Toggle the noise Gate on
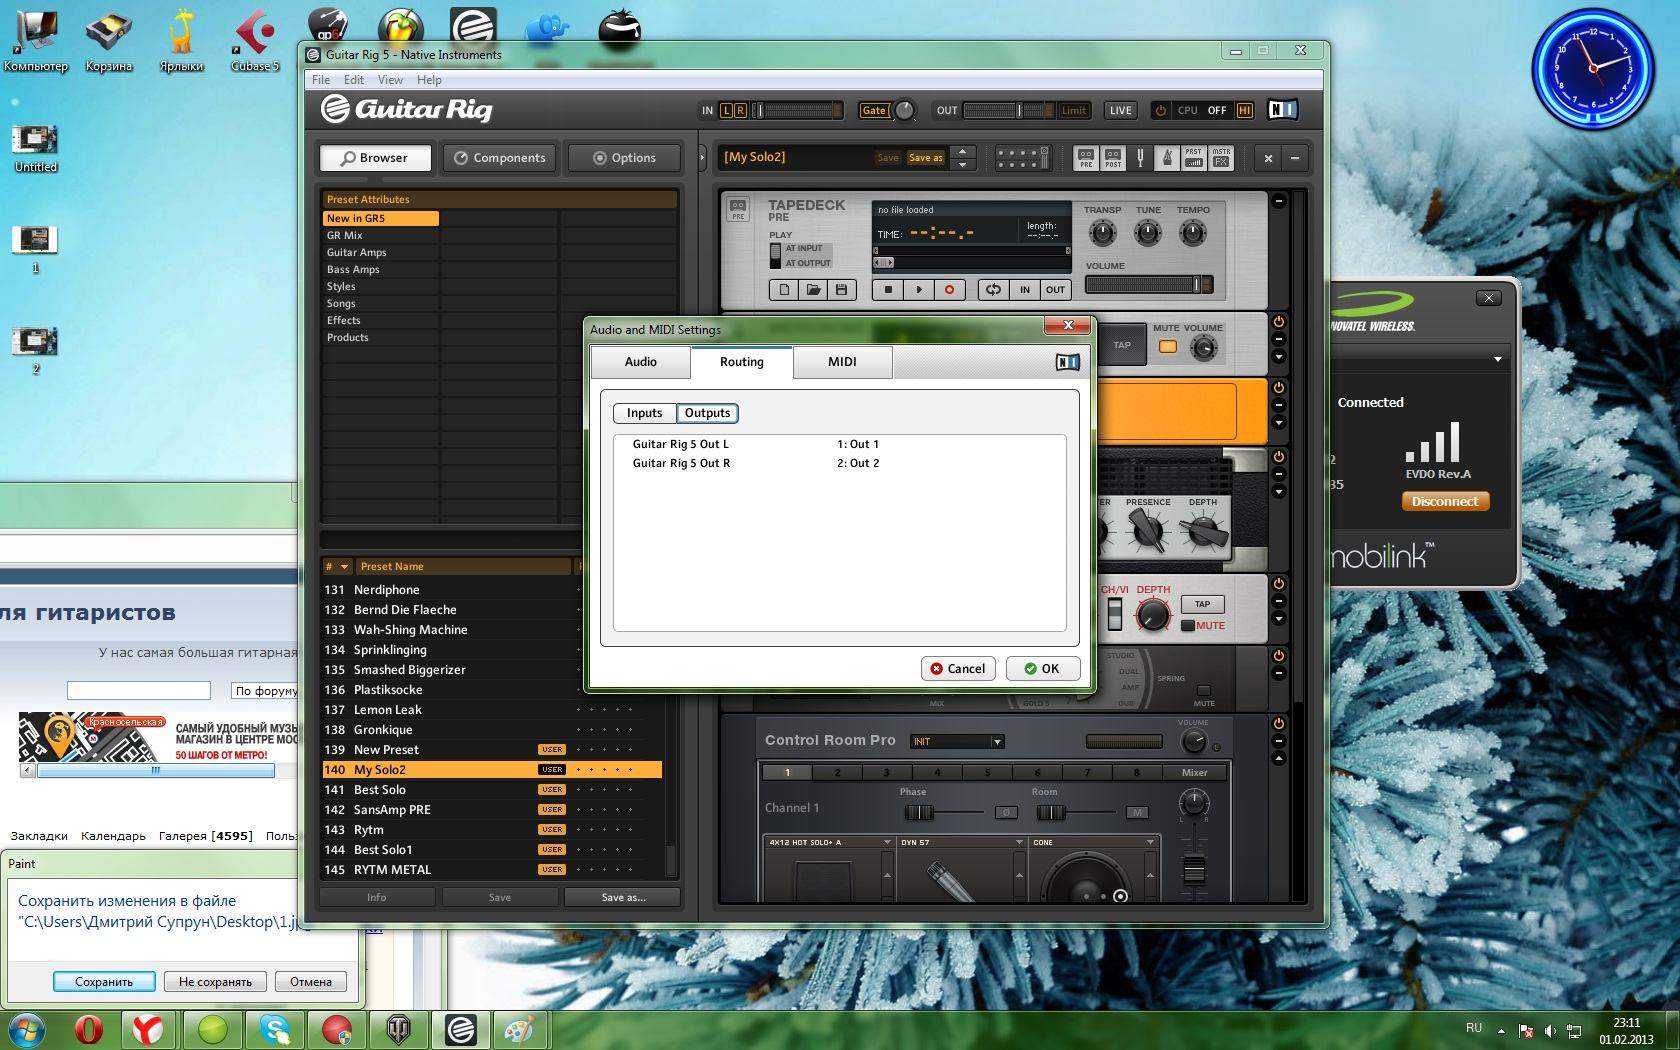This screenshot has width=1680, height=1050. click(873, 111)
